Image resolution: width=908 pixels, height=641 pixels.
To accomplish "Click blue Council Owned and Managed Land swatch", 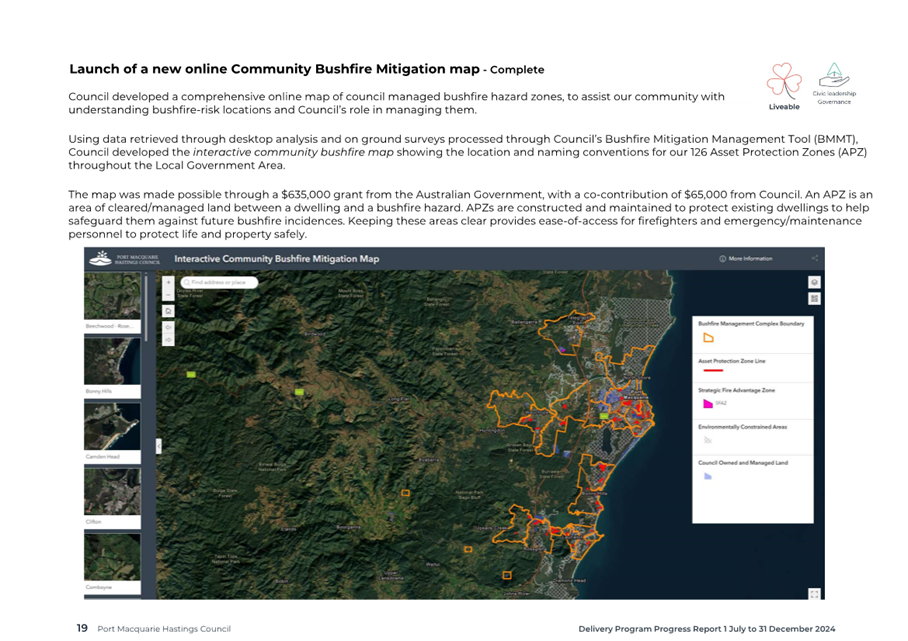I will coord(708,476).
